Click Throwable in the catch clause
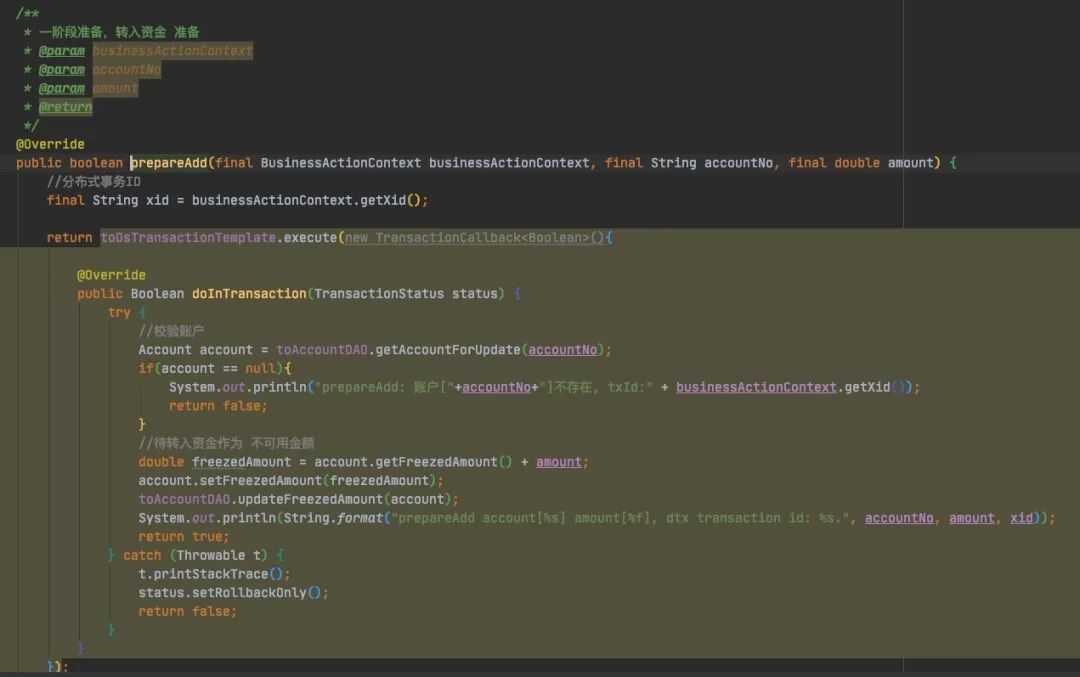The image size is (1080, 677). pyautogui.click(x=210, y=556)
